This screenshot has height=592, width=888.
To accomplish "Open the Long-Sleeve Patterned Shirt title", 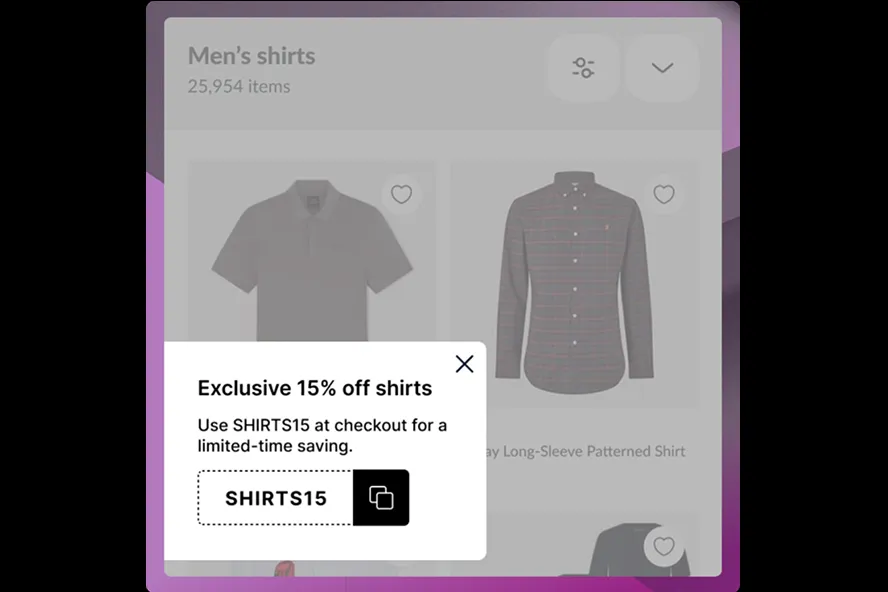I will coord(586,452).
